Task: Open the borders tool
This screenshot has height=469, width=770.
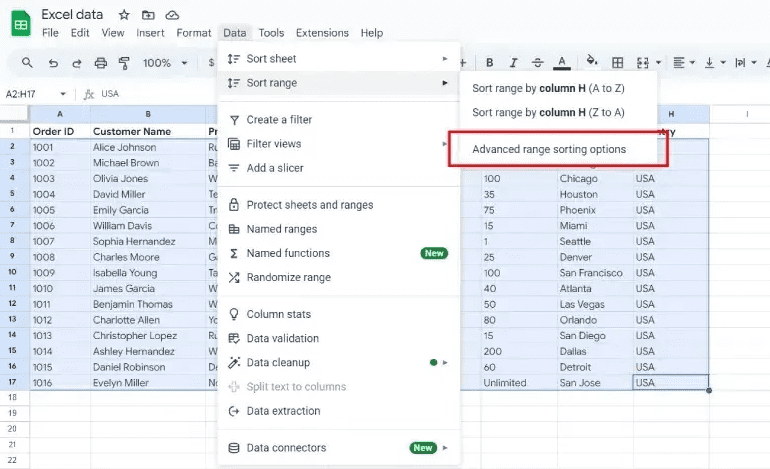Action: point(618,62)
